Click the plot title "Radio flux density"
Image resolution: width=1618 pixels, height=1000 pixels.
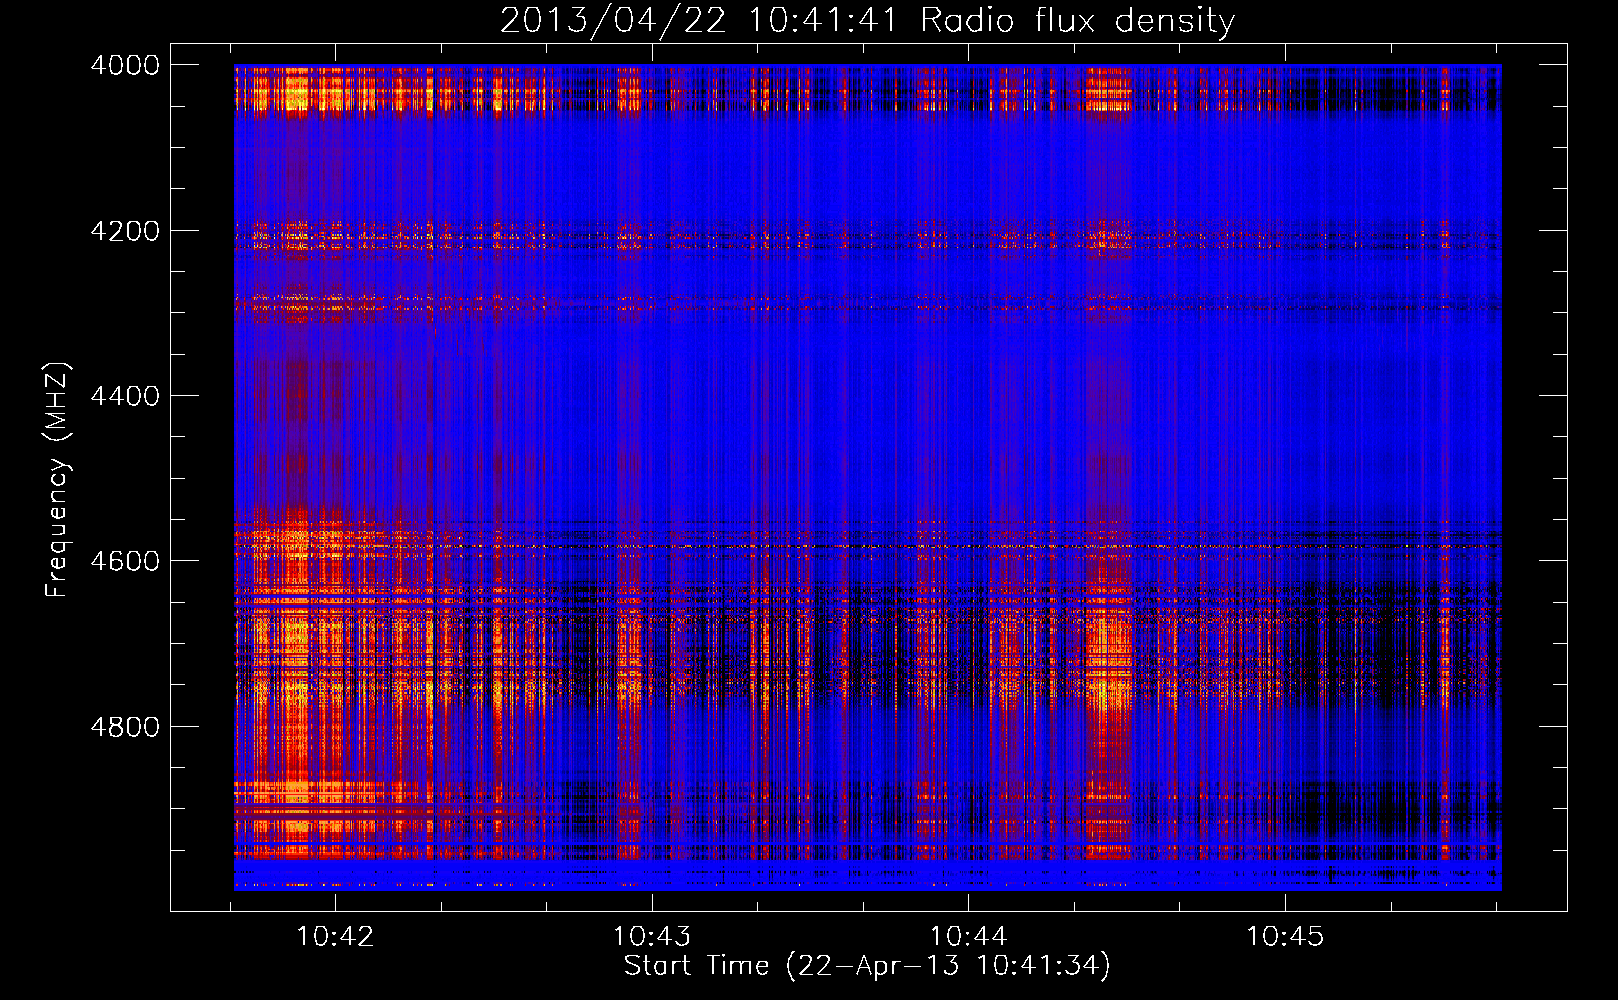tap(1077, 20)
